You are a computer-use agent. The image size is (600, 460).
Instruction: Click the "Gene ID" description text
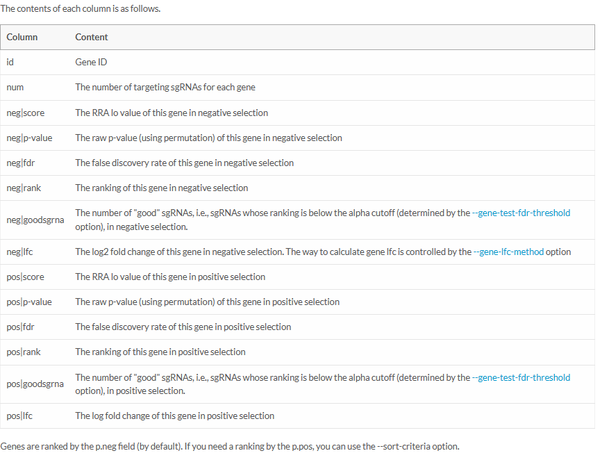[91, 63]
